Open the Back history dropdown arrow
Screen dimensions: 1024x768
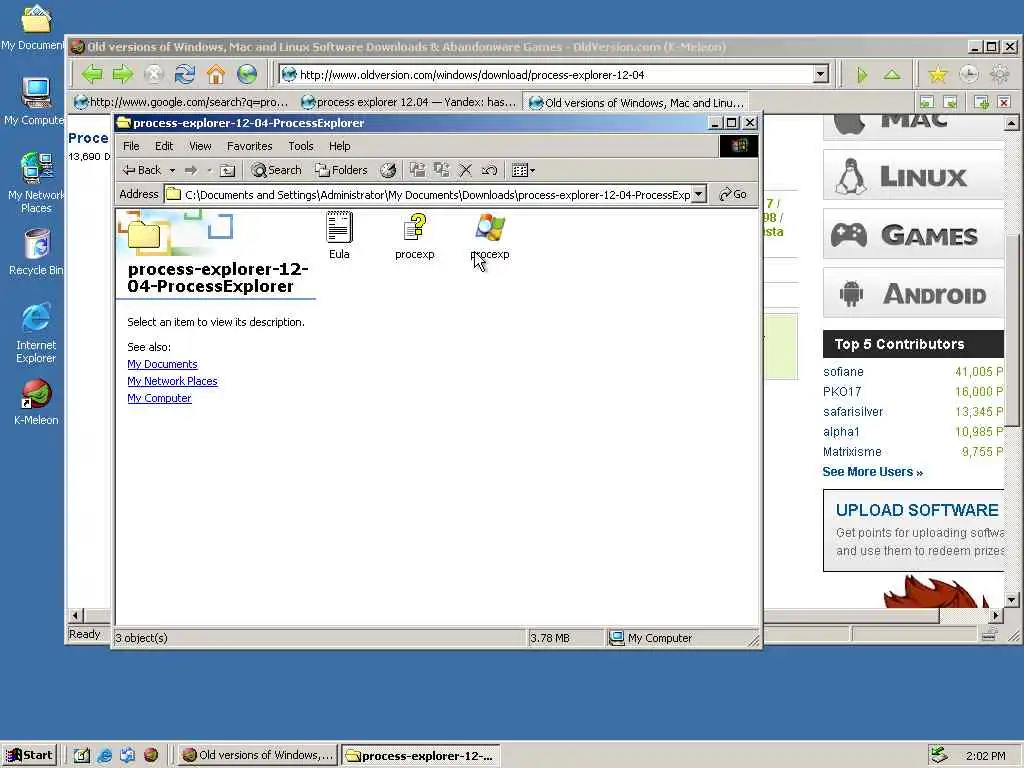click(172, 170)
